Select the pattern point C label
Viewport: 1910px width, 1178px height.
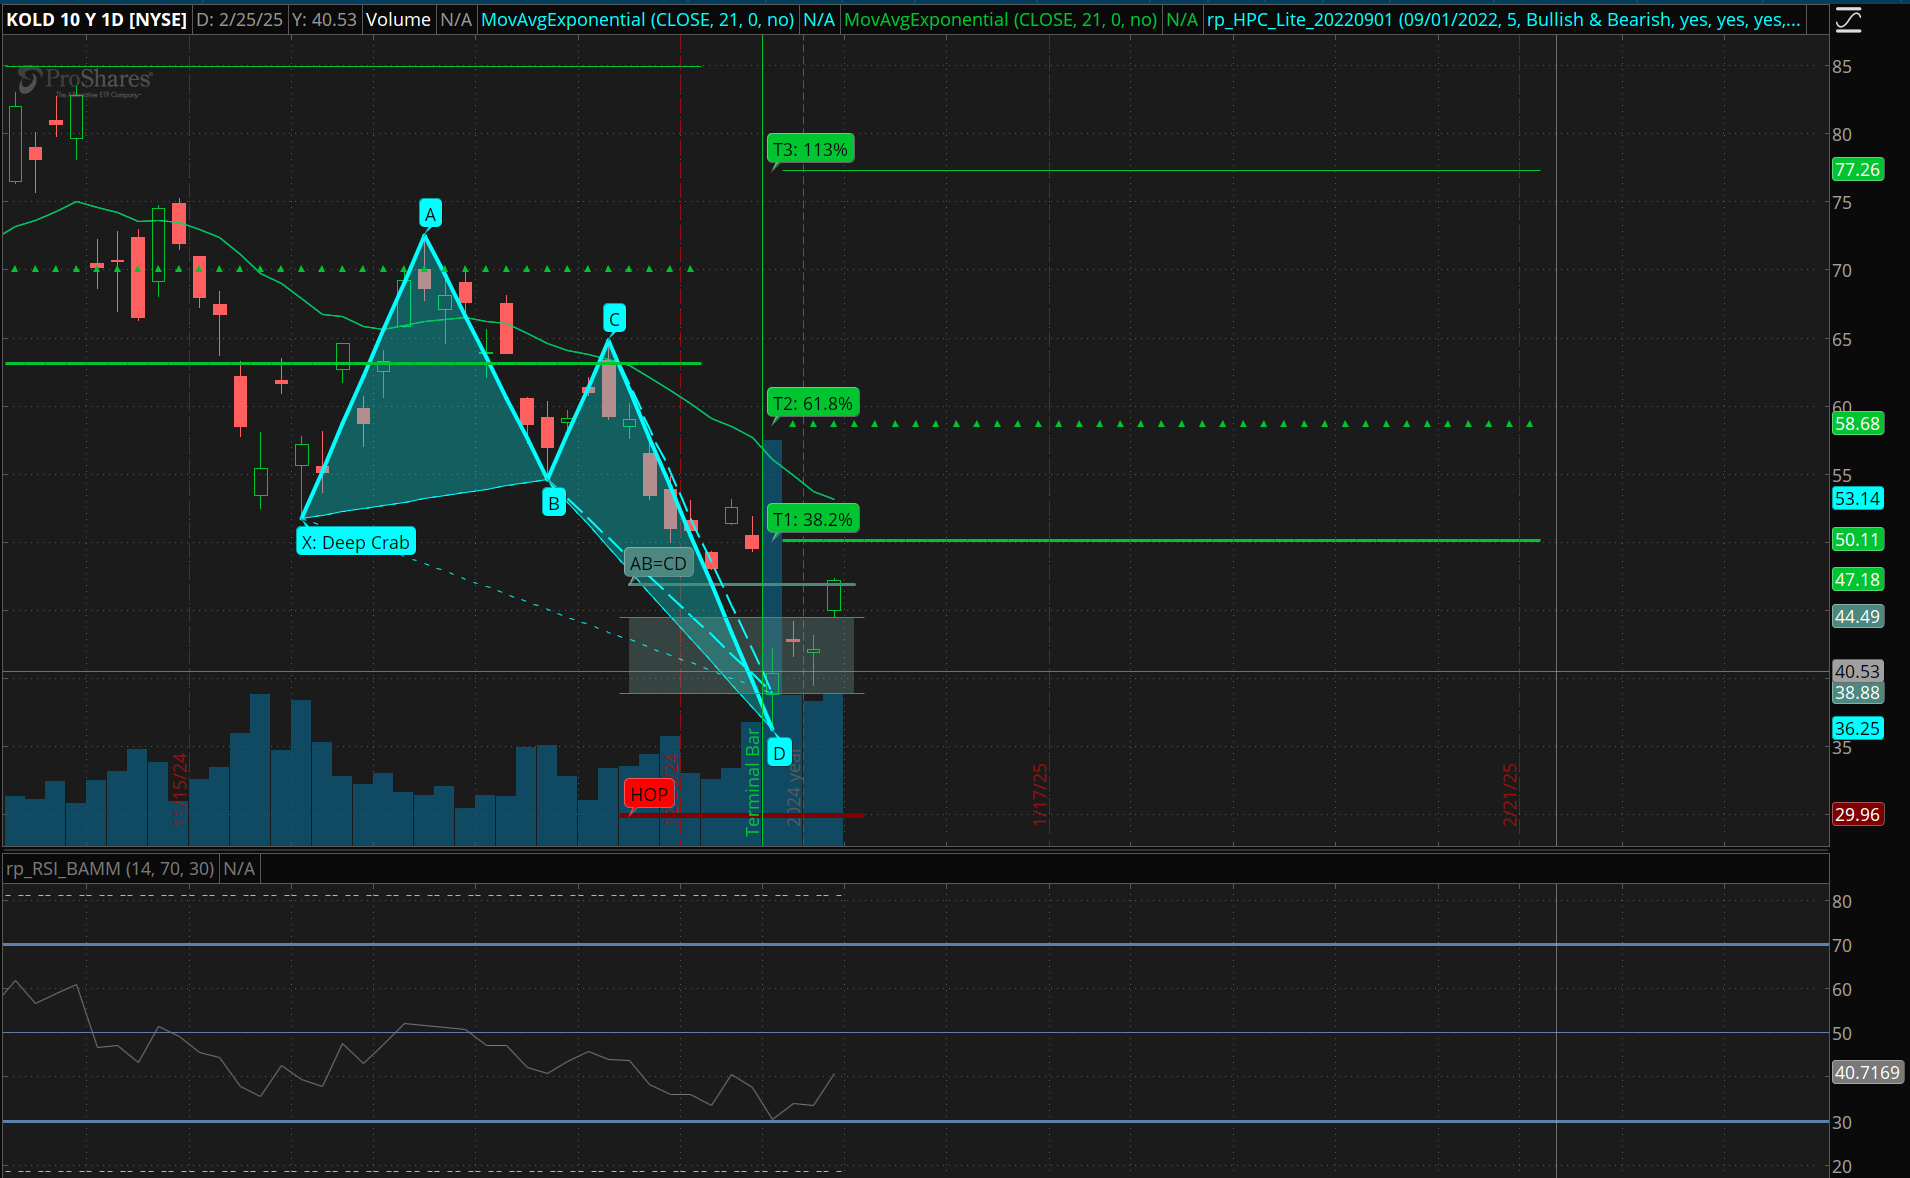point(614,320)
